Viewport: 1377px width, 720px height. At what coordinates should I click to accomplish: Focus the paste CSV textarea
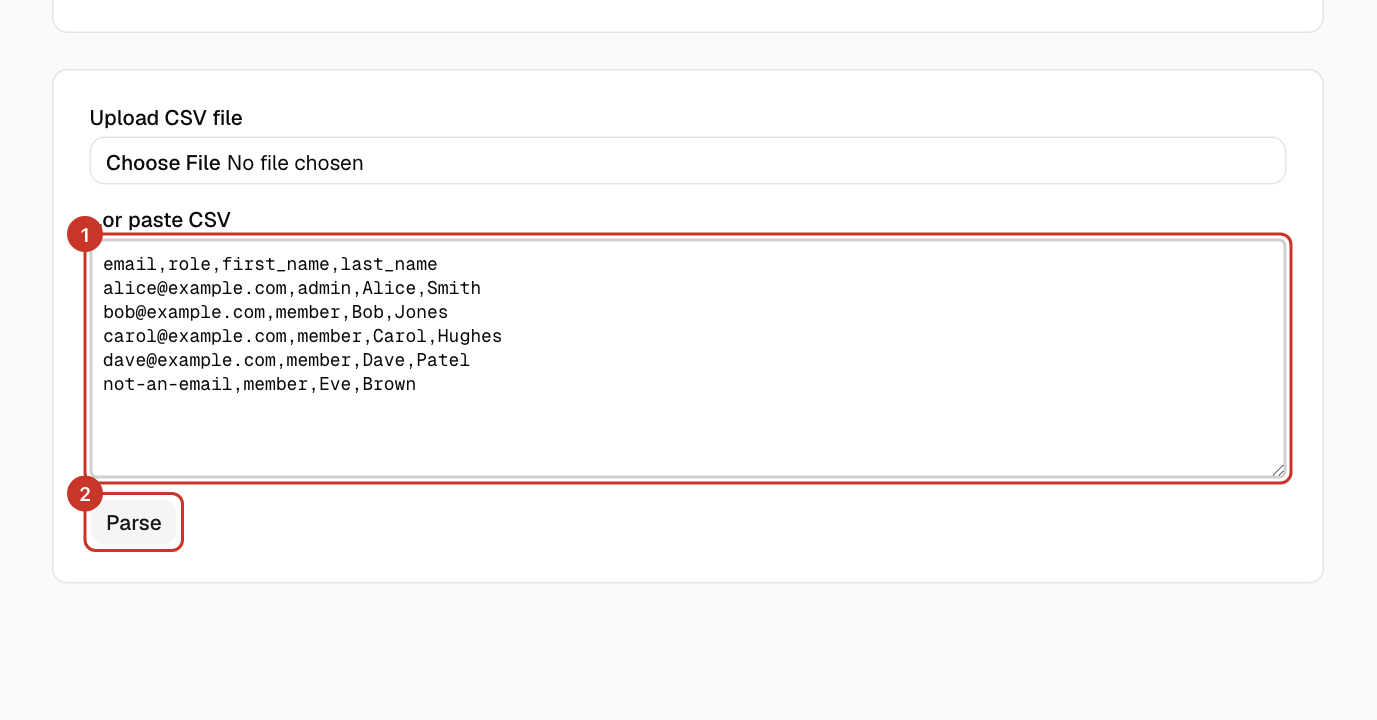(x=688, y=359)
